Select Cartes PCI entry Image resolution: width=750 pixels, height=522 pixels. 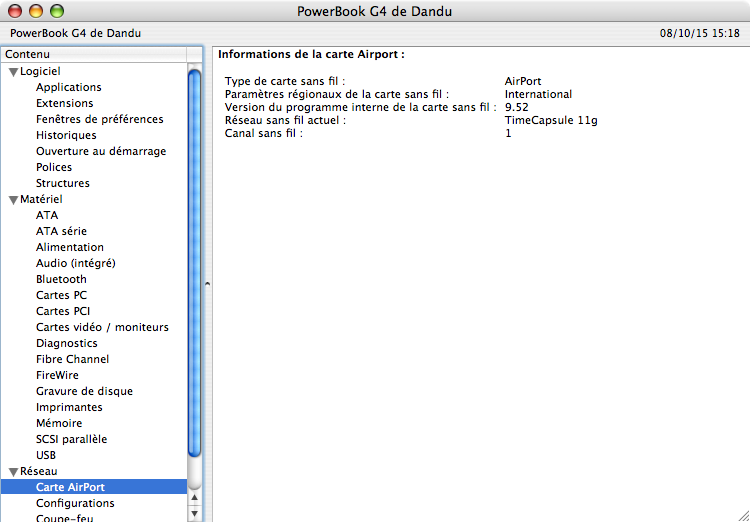(63, 311)
